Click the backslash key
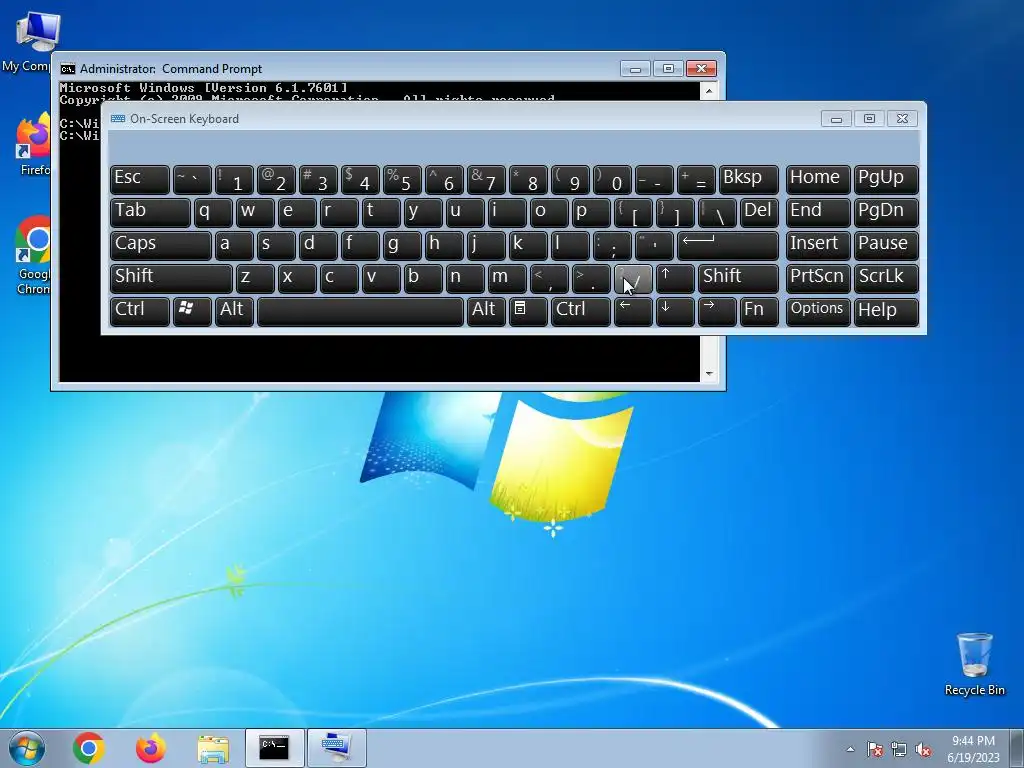 (x=716, y=214)
